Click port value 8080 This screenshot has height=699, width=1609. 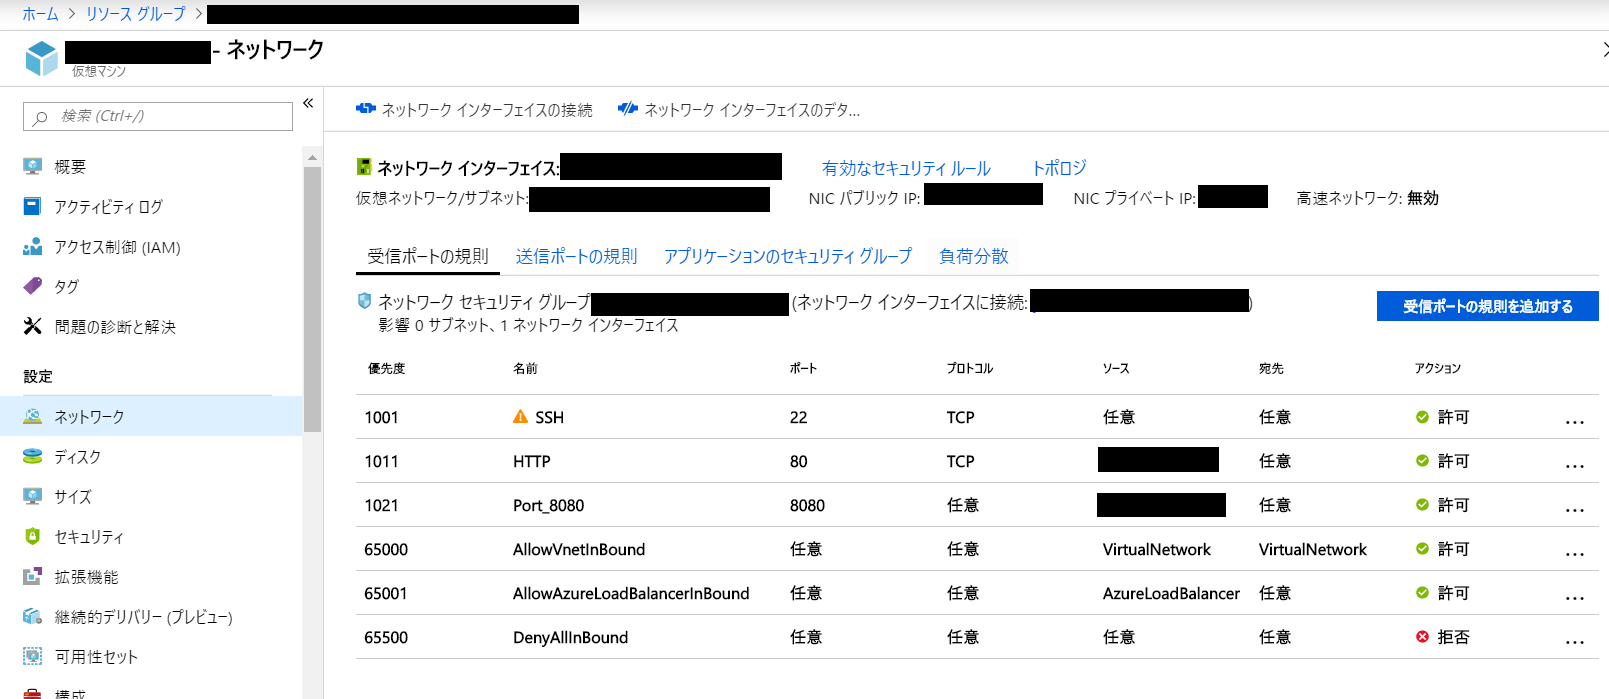(807, 505)
